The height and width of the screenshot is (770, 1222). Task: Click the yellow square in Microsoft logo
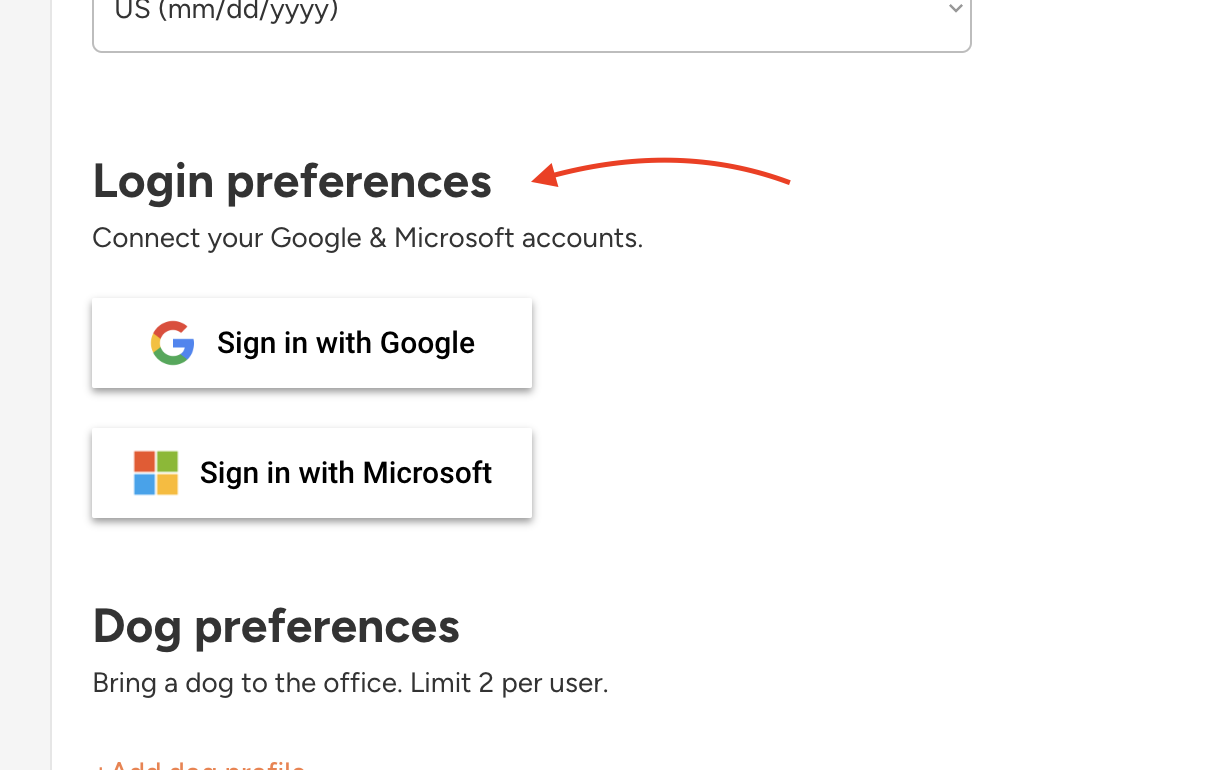pos(167,484)
